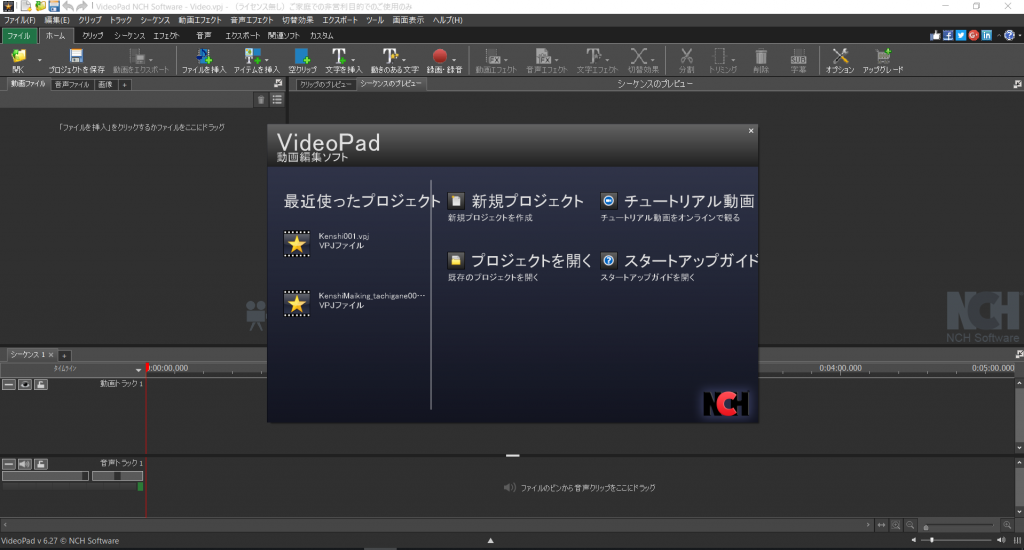Toggle the eye icon on 動画トラック 1
Image resolution: width=1024 pixels, height=550 pixels.
[24, 384]
